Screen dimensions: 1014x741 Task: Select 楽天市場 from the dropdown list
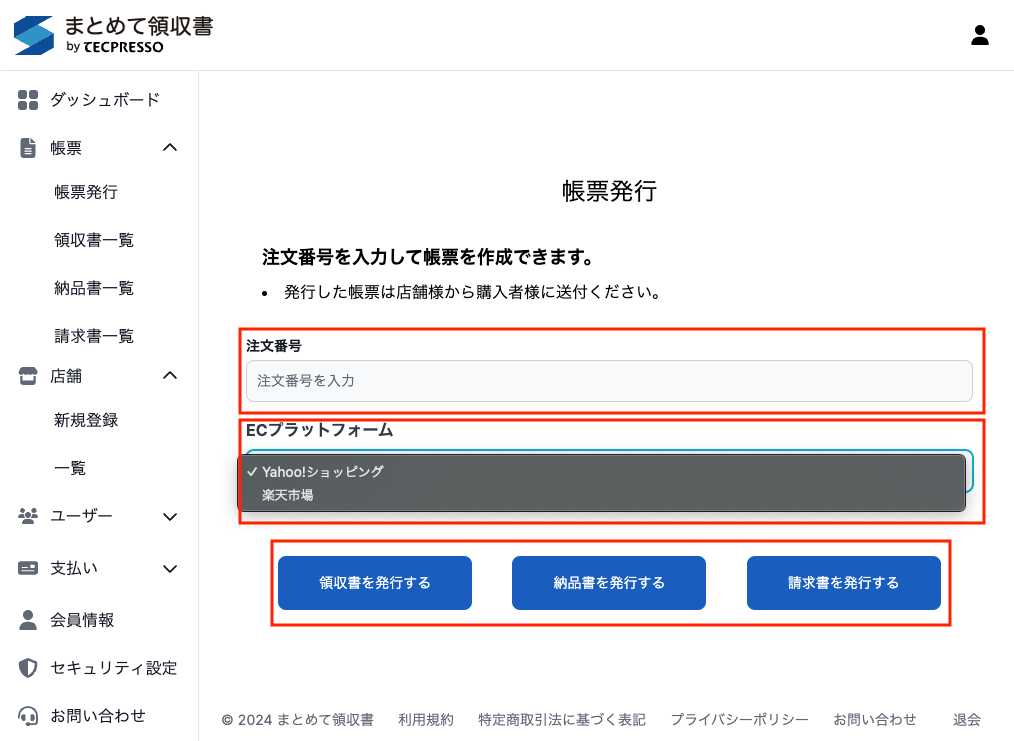[288, 495]
